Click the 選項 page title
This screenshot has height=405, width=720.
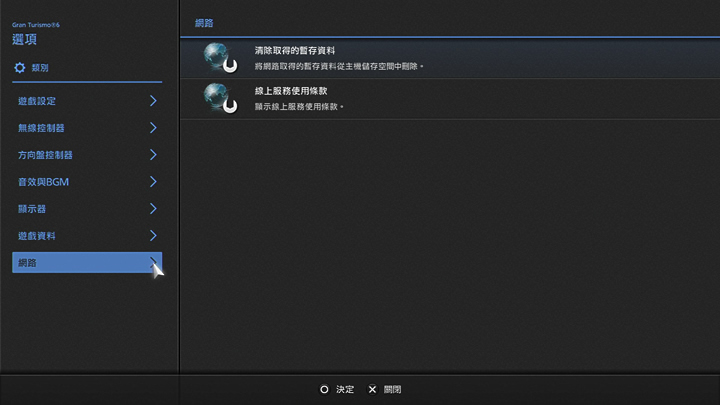point(25,39)
